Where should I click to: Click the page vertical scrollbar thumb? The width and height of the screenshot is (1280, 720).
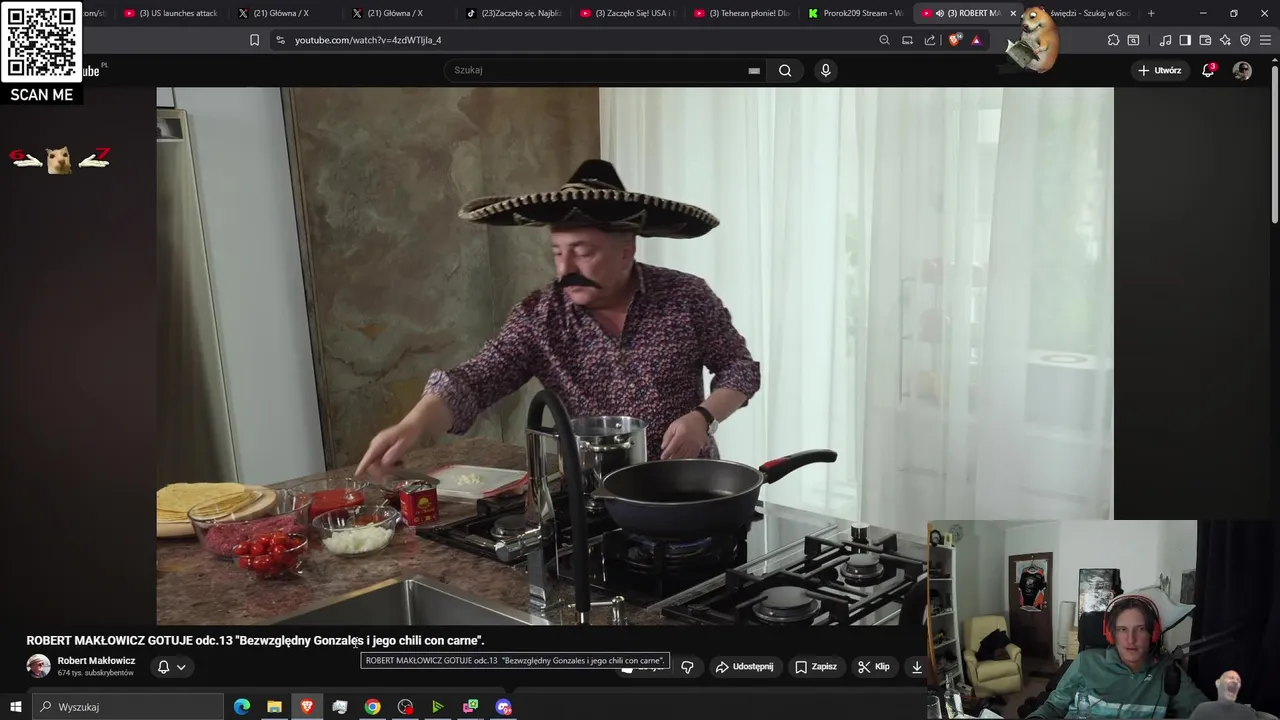click(1274, 143)
